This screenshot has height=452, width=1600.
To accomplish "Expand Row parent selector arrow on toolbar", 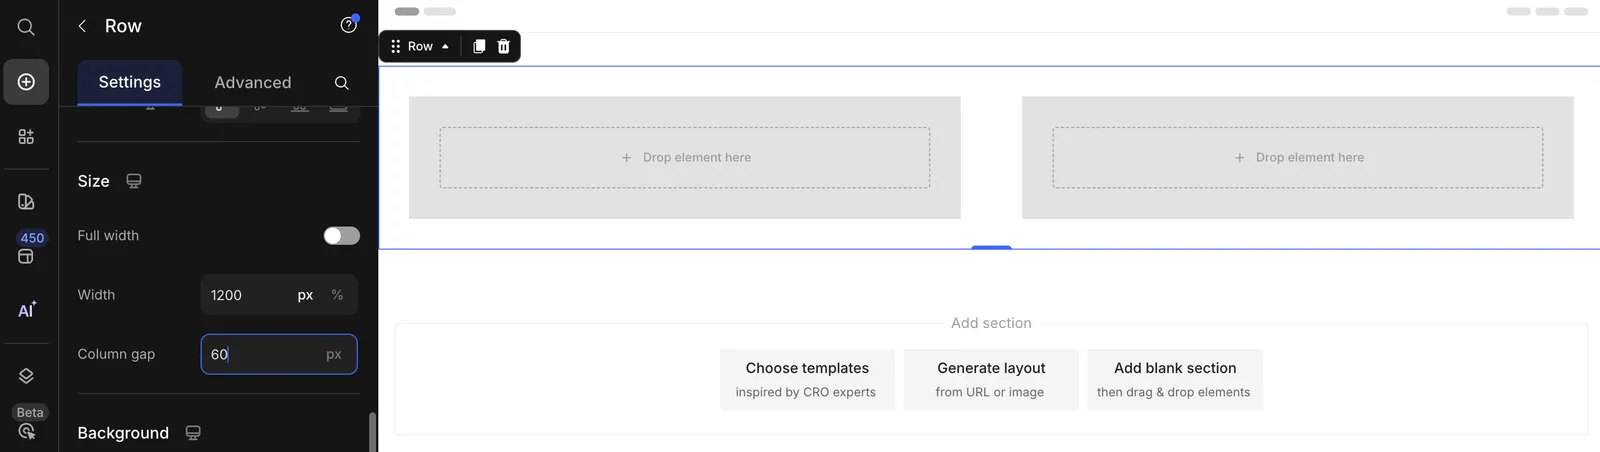I will click(445, 46).
